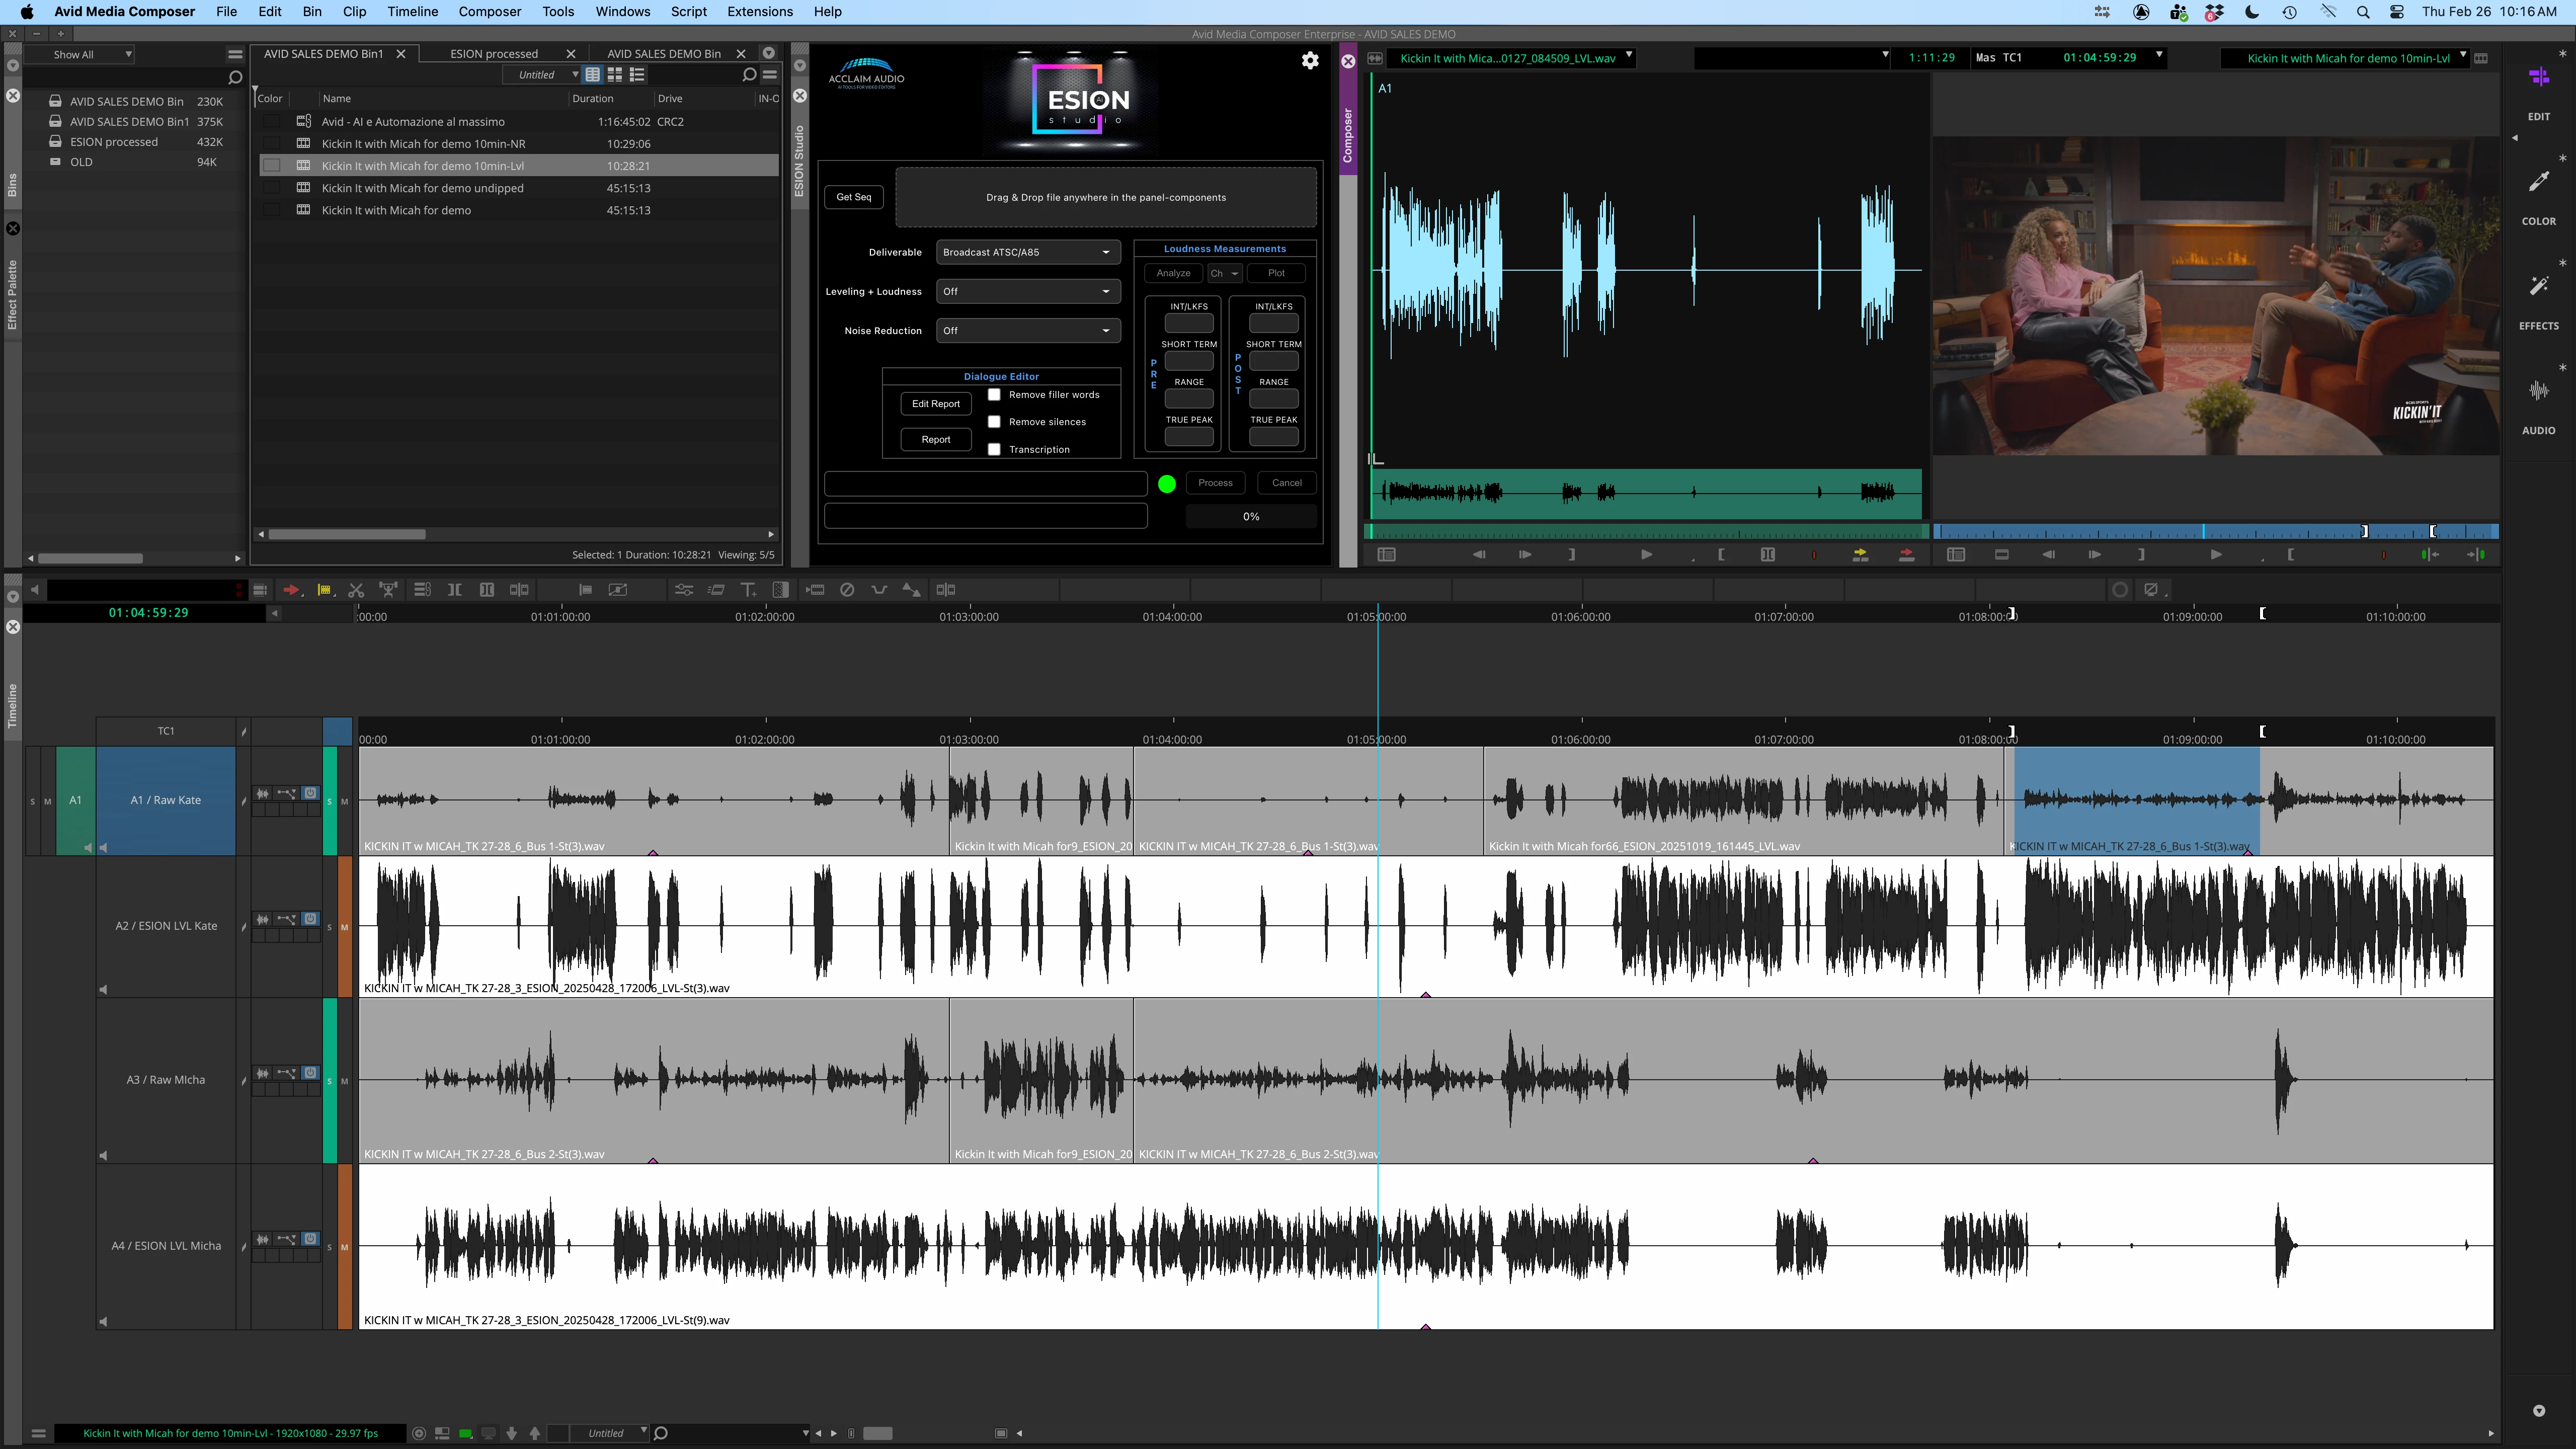Open the Leveling + Loudness dropdown

coord(1027,292)
